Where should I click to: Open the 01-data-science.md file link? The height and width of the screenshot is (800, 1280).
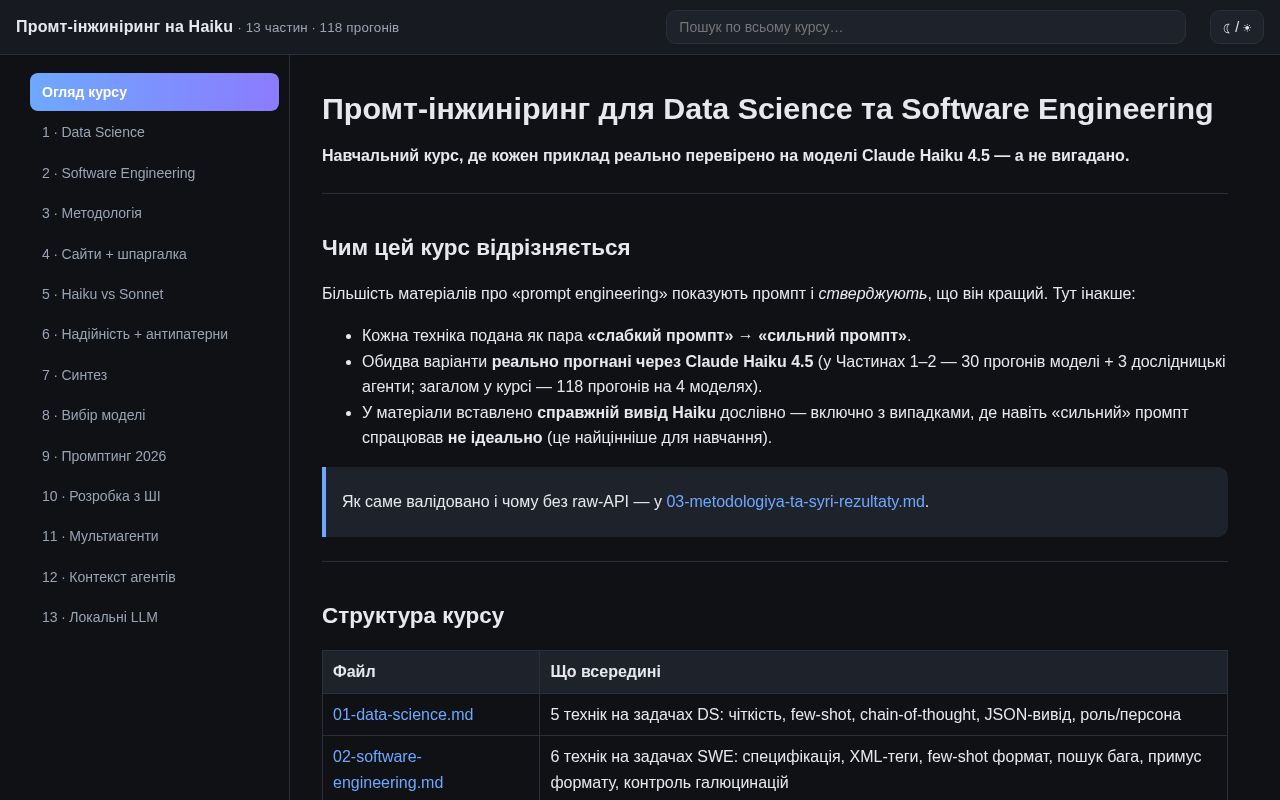tap(403, 715)
